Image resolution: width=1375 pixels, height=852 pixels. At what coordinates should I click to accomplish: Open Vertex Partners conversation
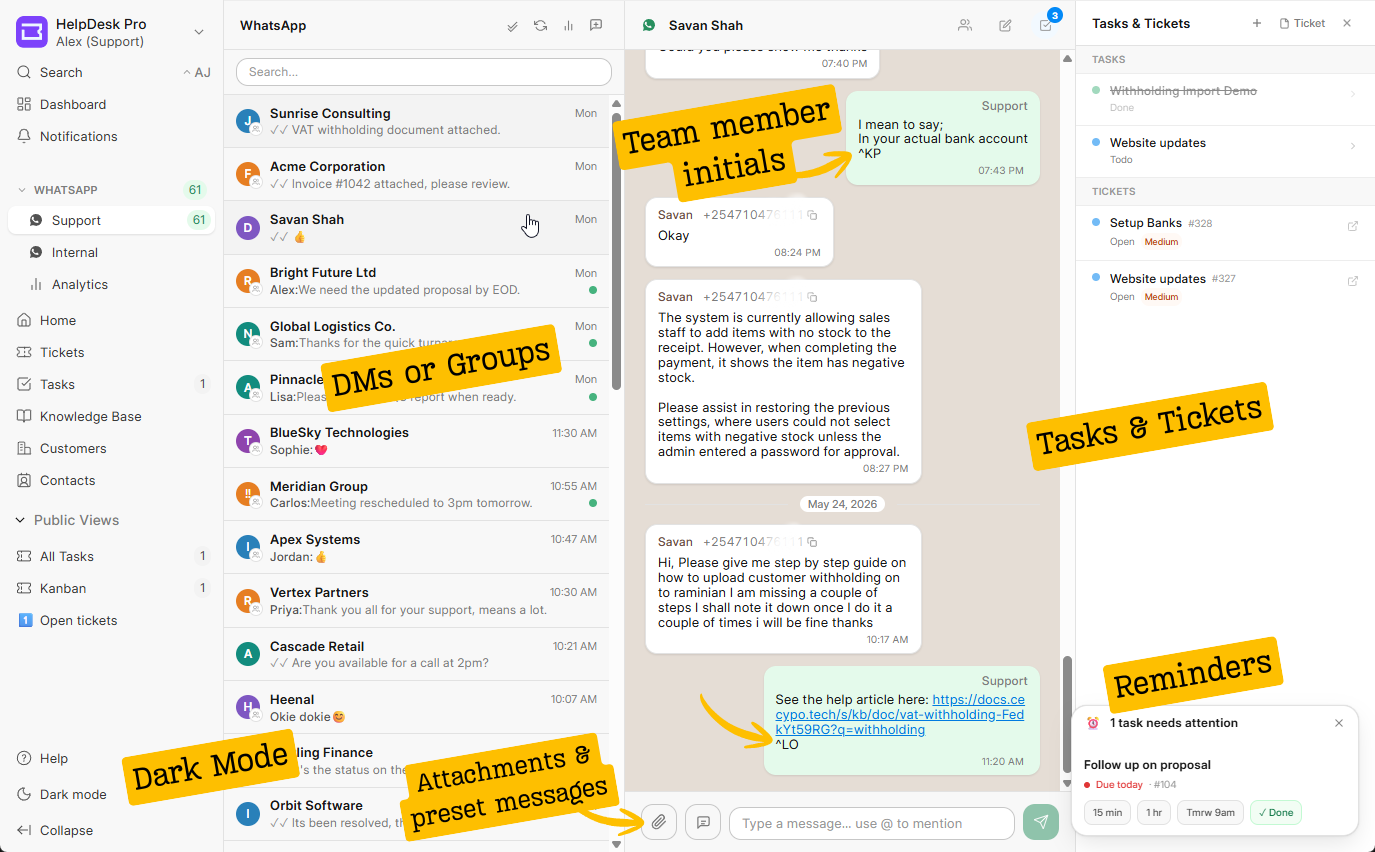416,601
